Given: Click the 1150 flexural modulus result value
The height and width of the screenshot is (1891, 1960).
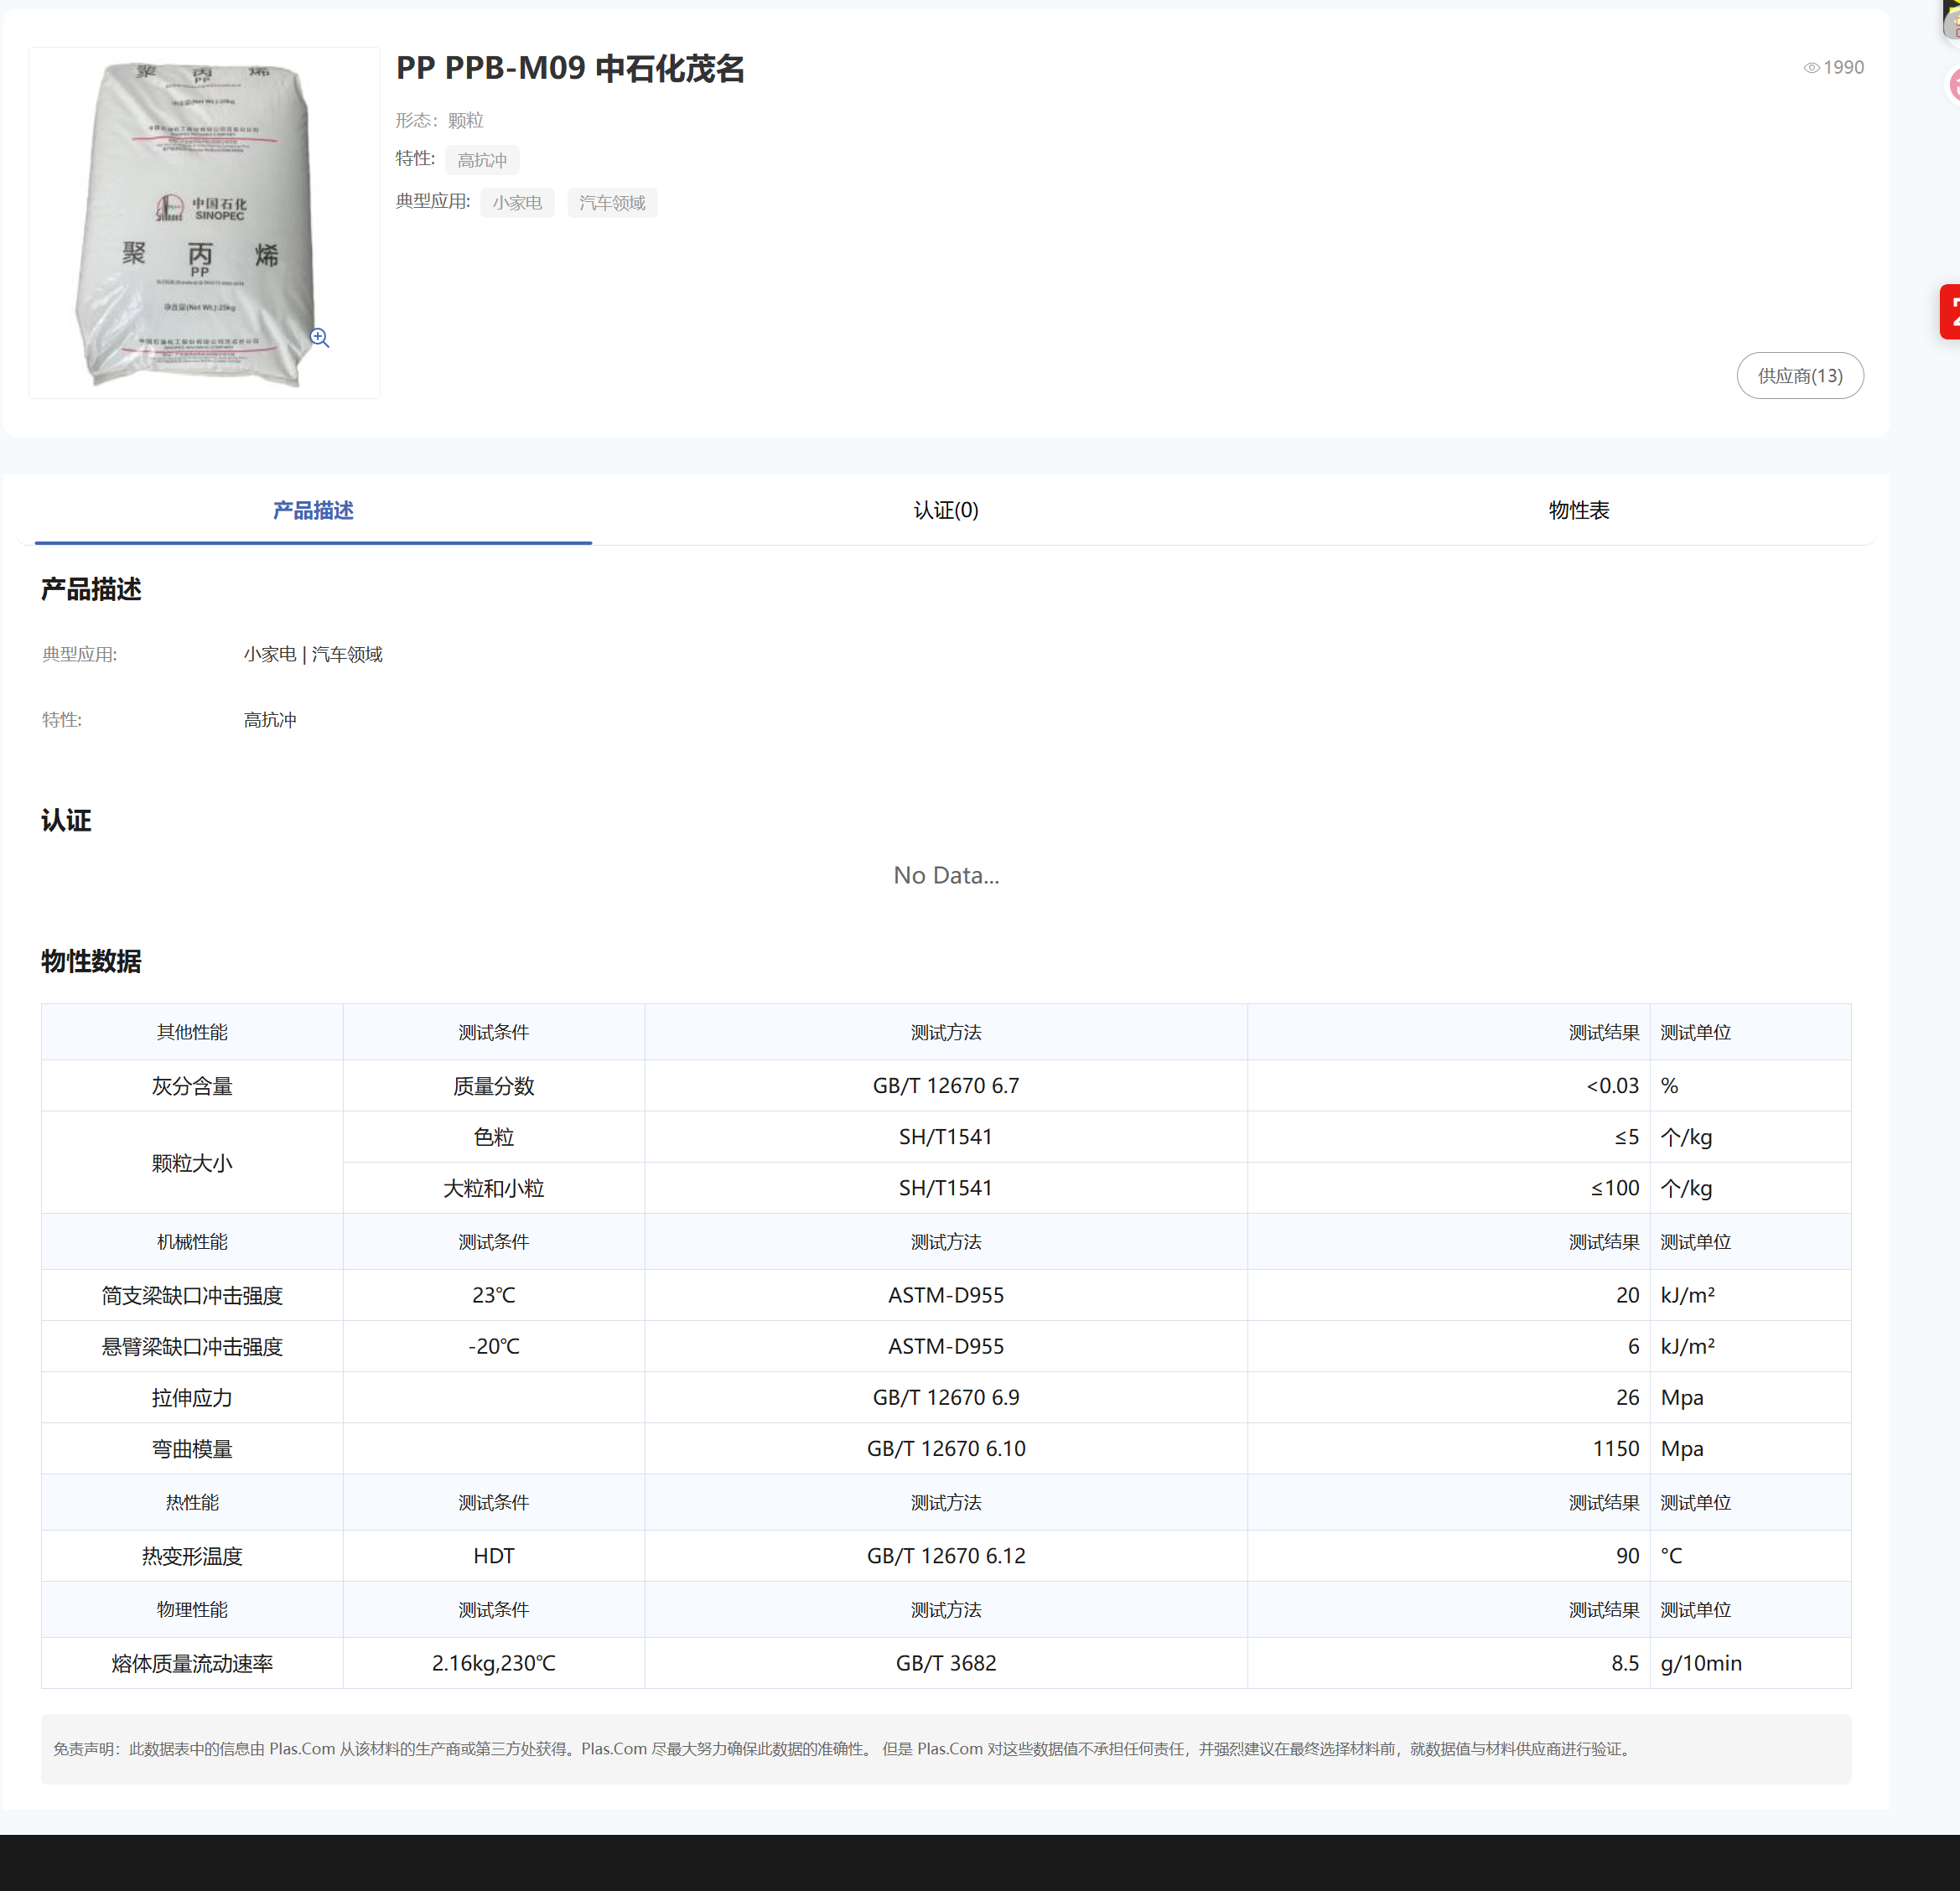Looking at the screenshot, I should pyautogui.click(x=1616, y=1449).
